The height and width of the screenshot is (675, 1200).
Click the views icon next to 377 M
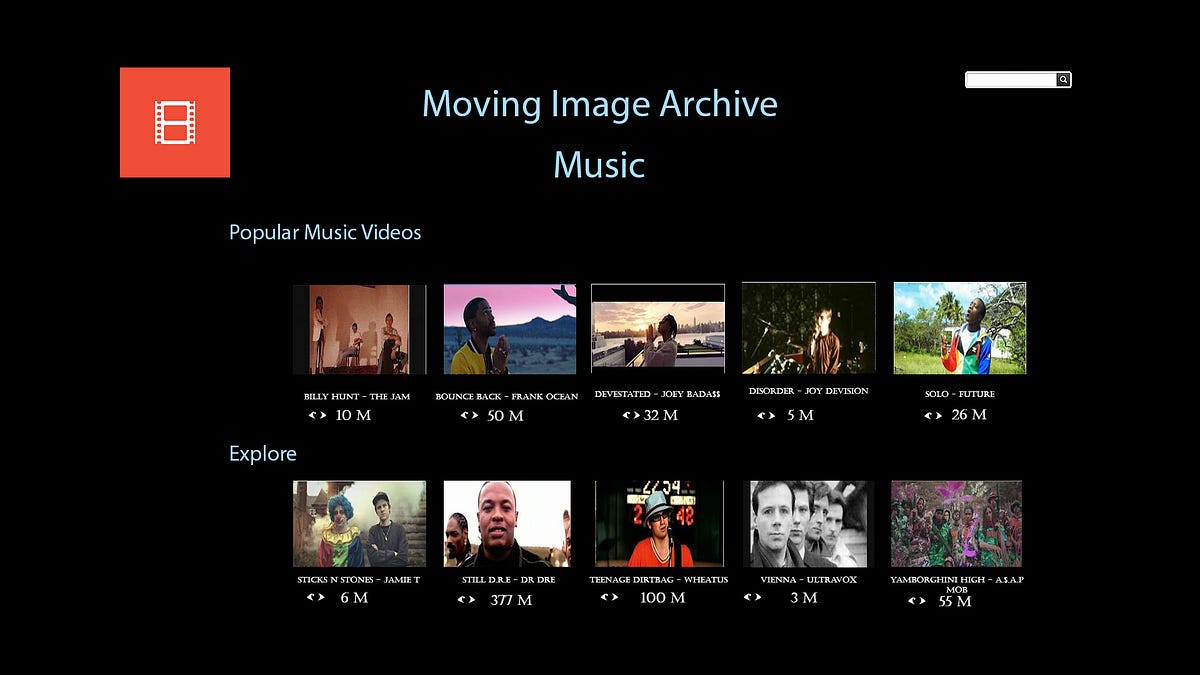(x=467, y=600)
